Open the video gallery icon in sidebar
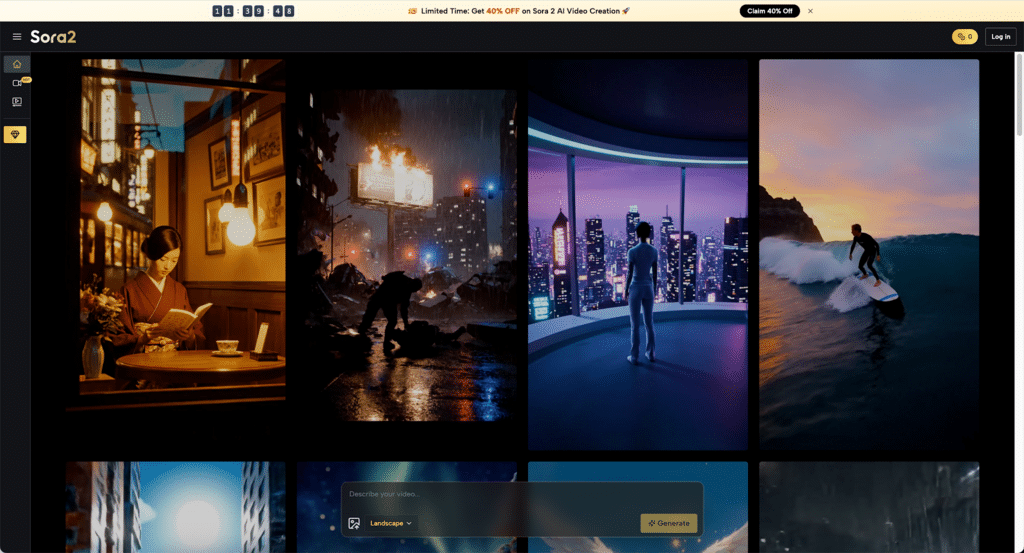This screenshot has width=1024, height=553. click(16, 101)
